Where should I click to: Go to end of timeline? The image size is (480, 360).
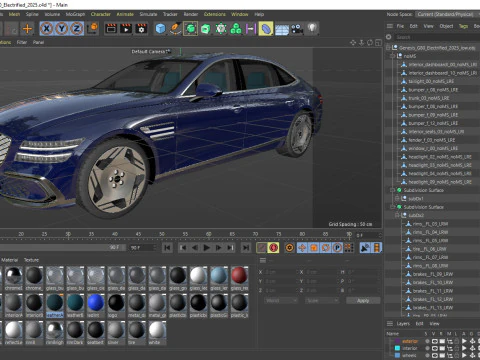246,248
